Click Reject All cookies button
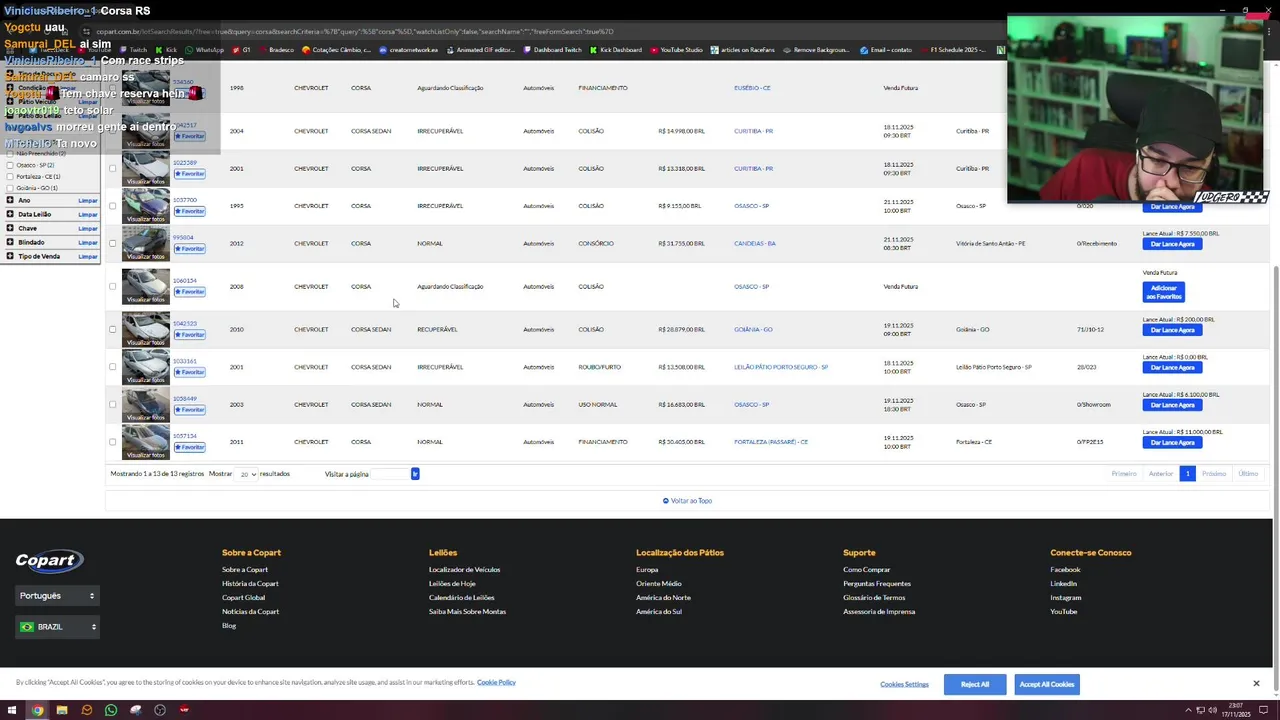Screen dimensions: 1280x720 975,684
